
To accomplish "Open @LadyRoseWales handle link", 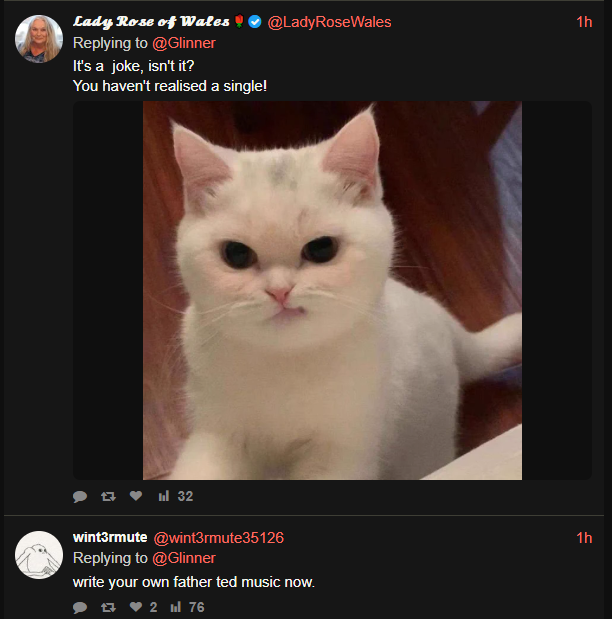I will [329, 22].
